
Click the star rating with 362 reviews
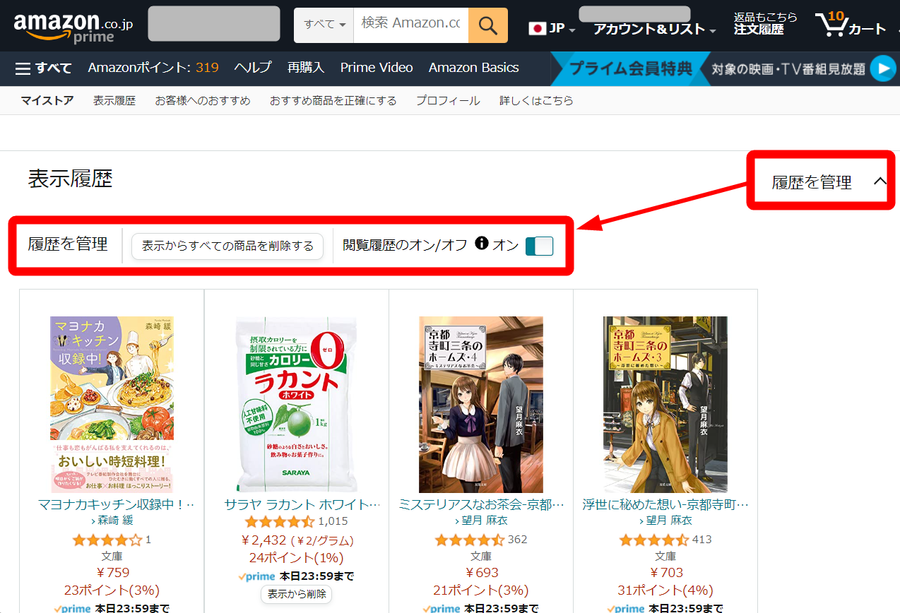click(469, 540)
